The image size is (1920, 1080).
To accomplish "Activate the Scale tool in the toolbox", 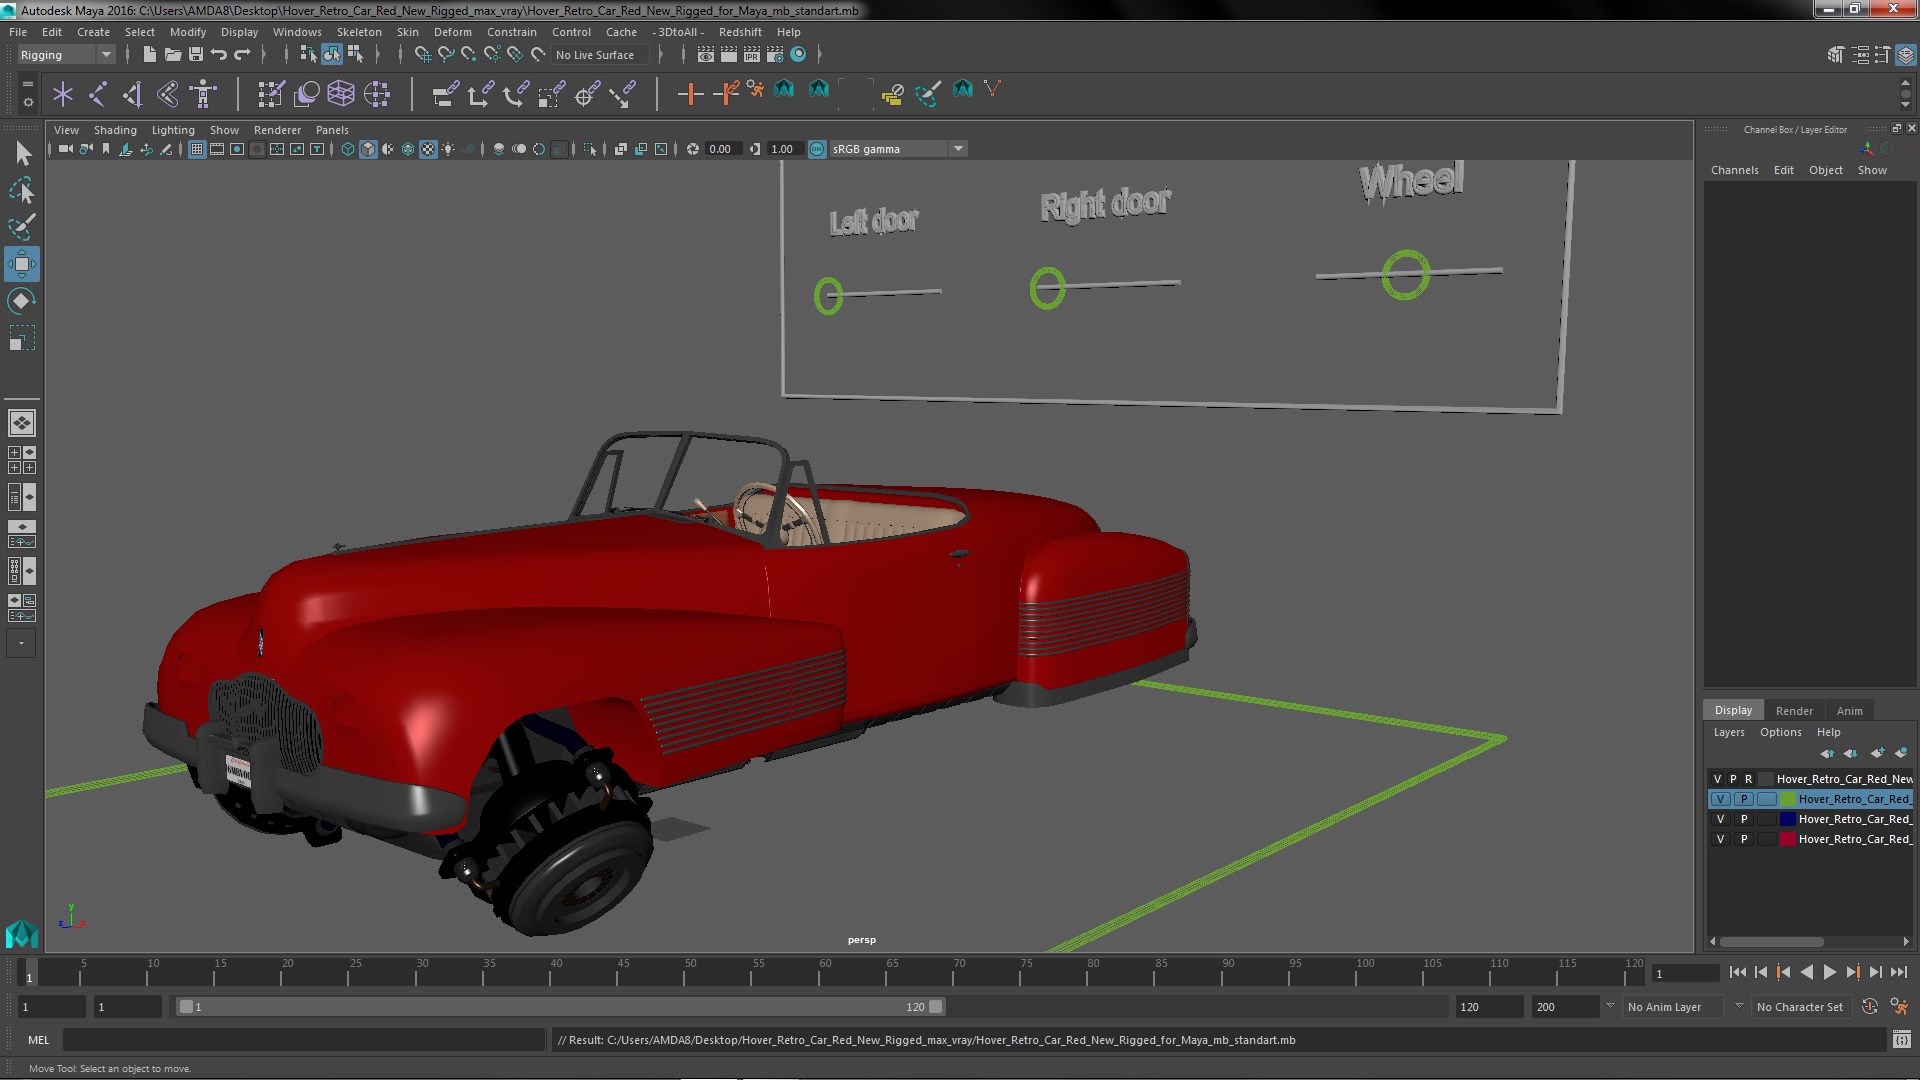I will 22,338.
